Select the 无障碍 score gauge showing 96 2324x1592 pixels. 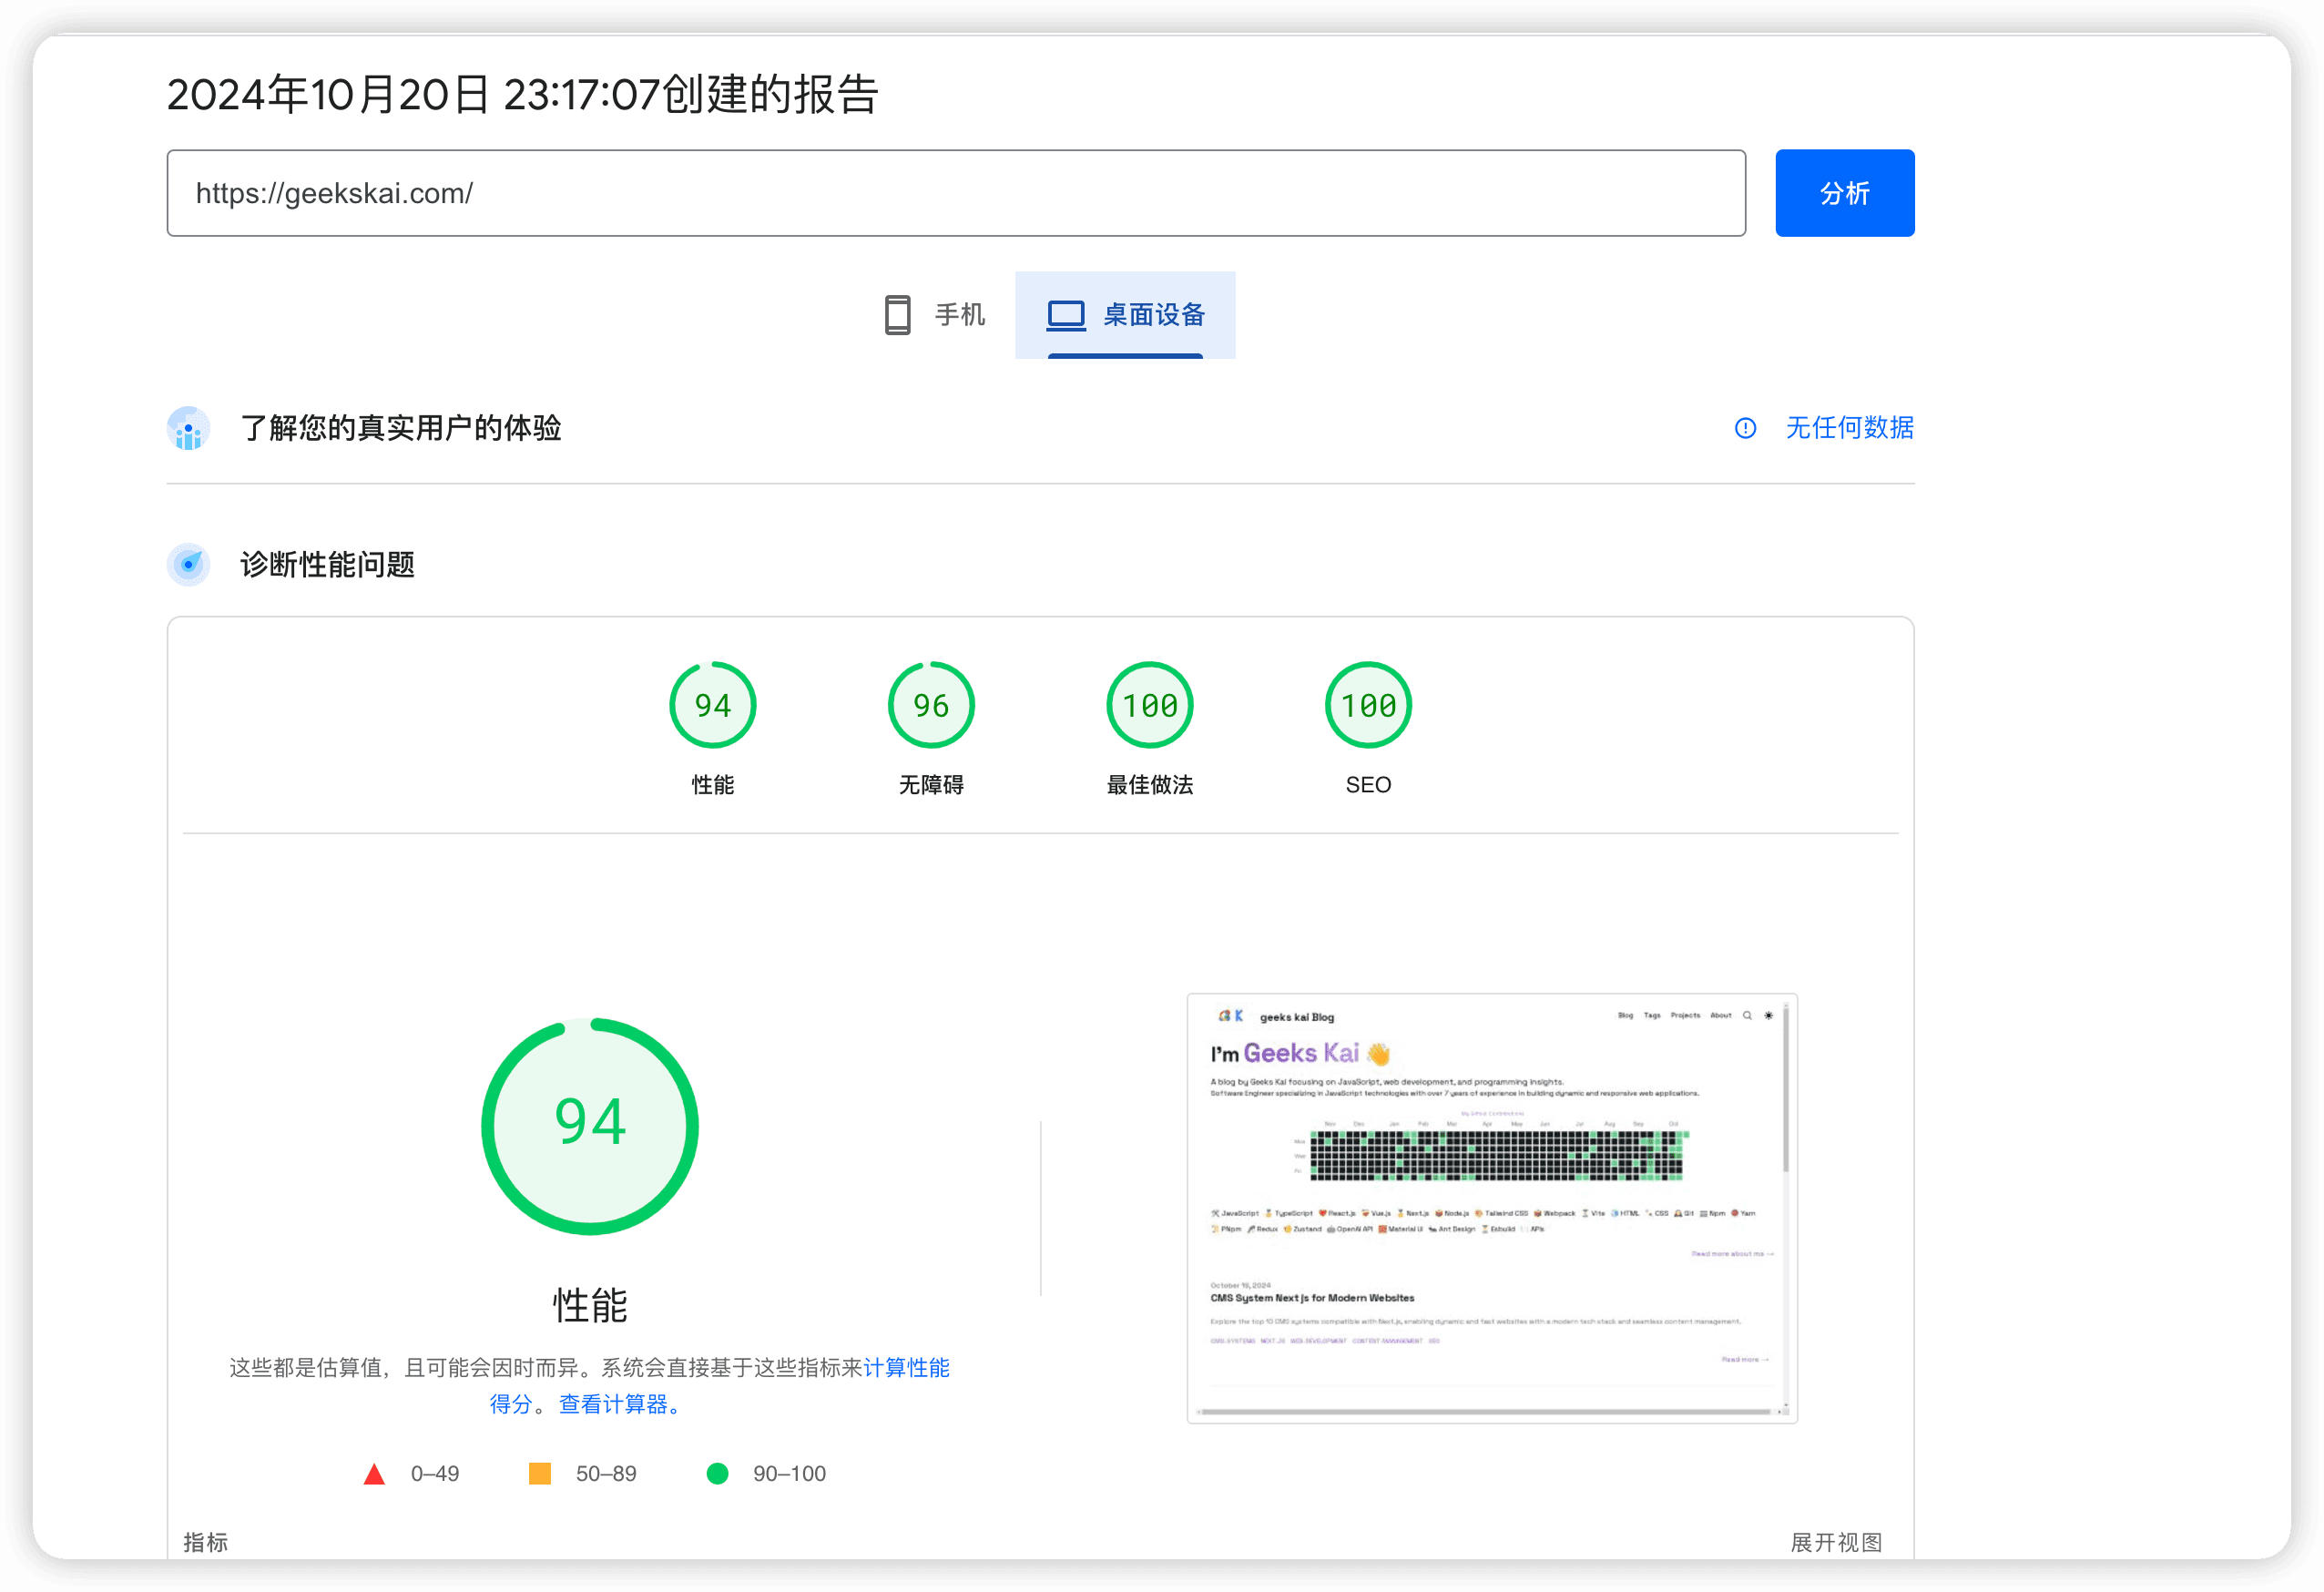930,704
